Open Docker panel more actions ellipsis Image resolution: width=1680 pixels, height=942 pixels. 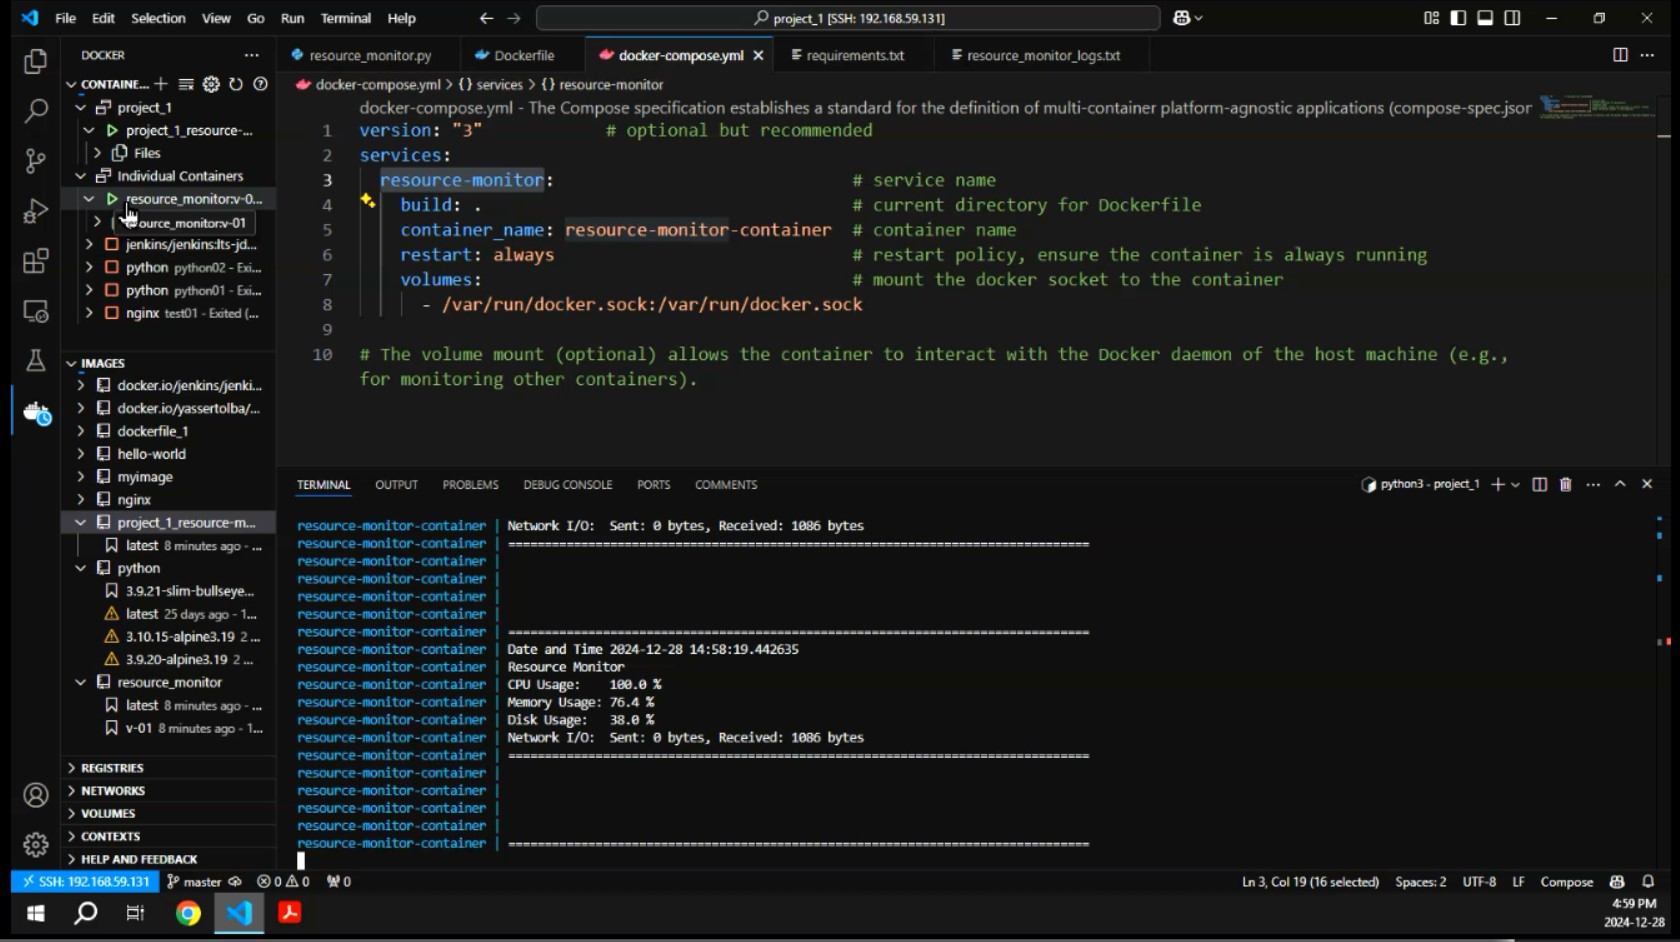252,55
